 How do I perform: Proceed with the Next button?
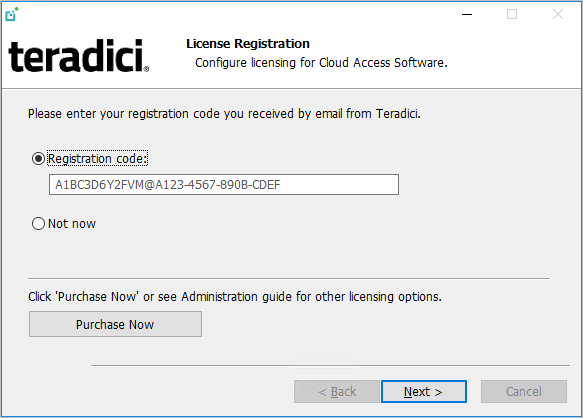pyautogui.click(x=424, y=392)
